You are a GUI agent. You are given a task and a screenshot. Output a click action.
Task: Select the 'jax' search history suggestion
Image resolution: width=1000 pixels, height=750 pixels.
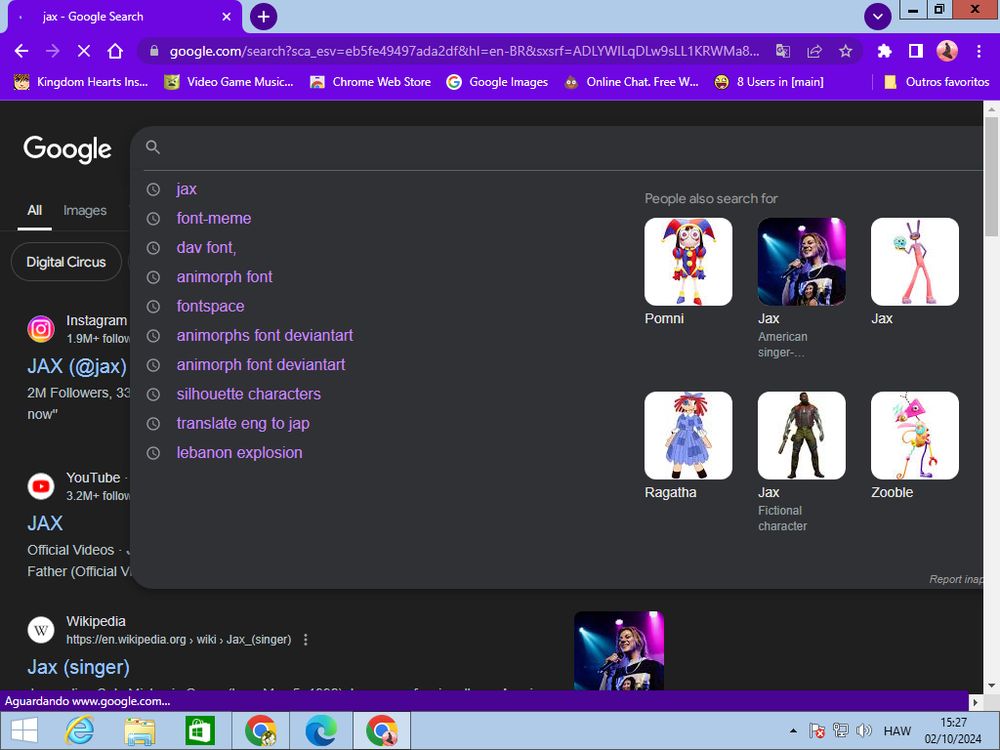pos(186,189)
